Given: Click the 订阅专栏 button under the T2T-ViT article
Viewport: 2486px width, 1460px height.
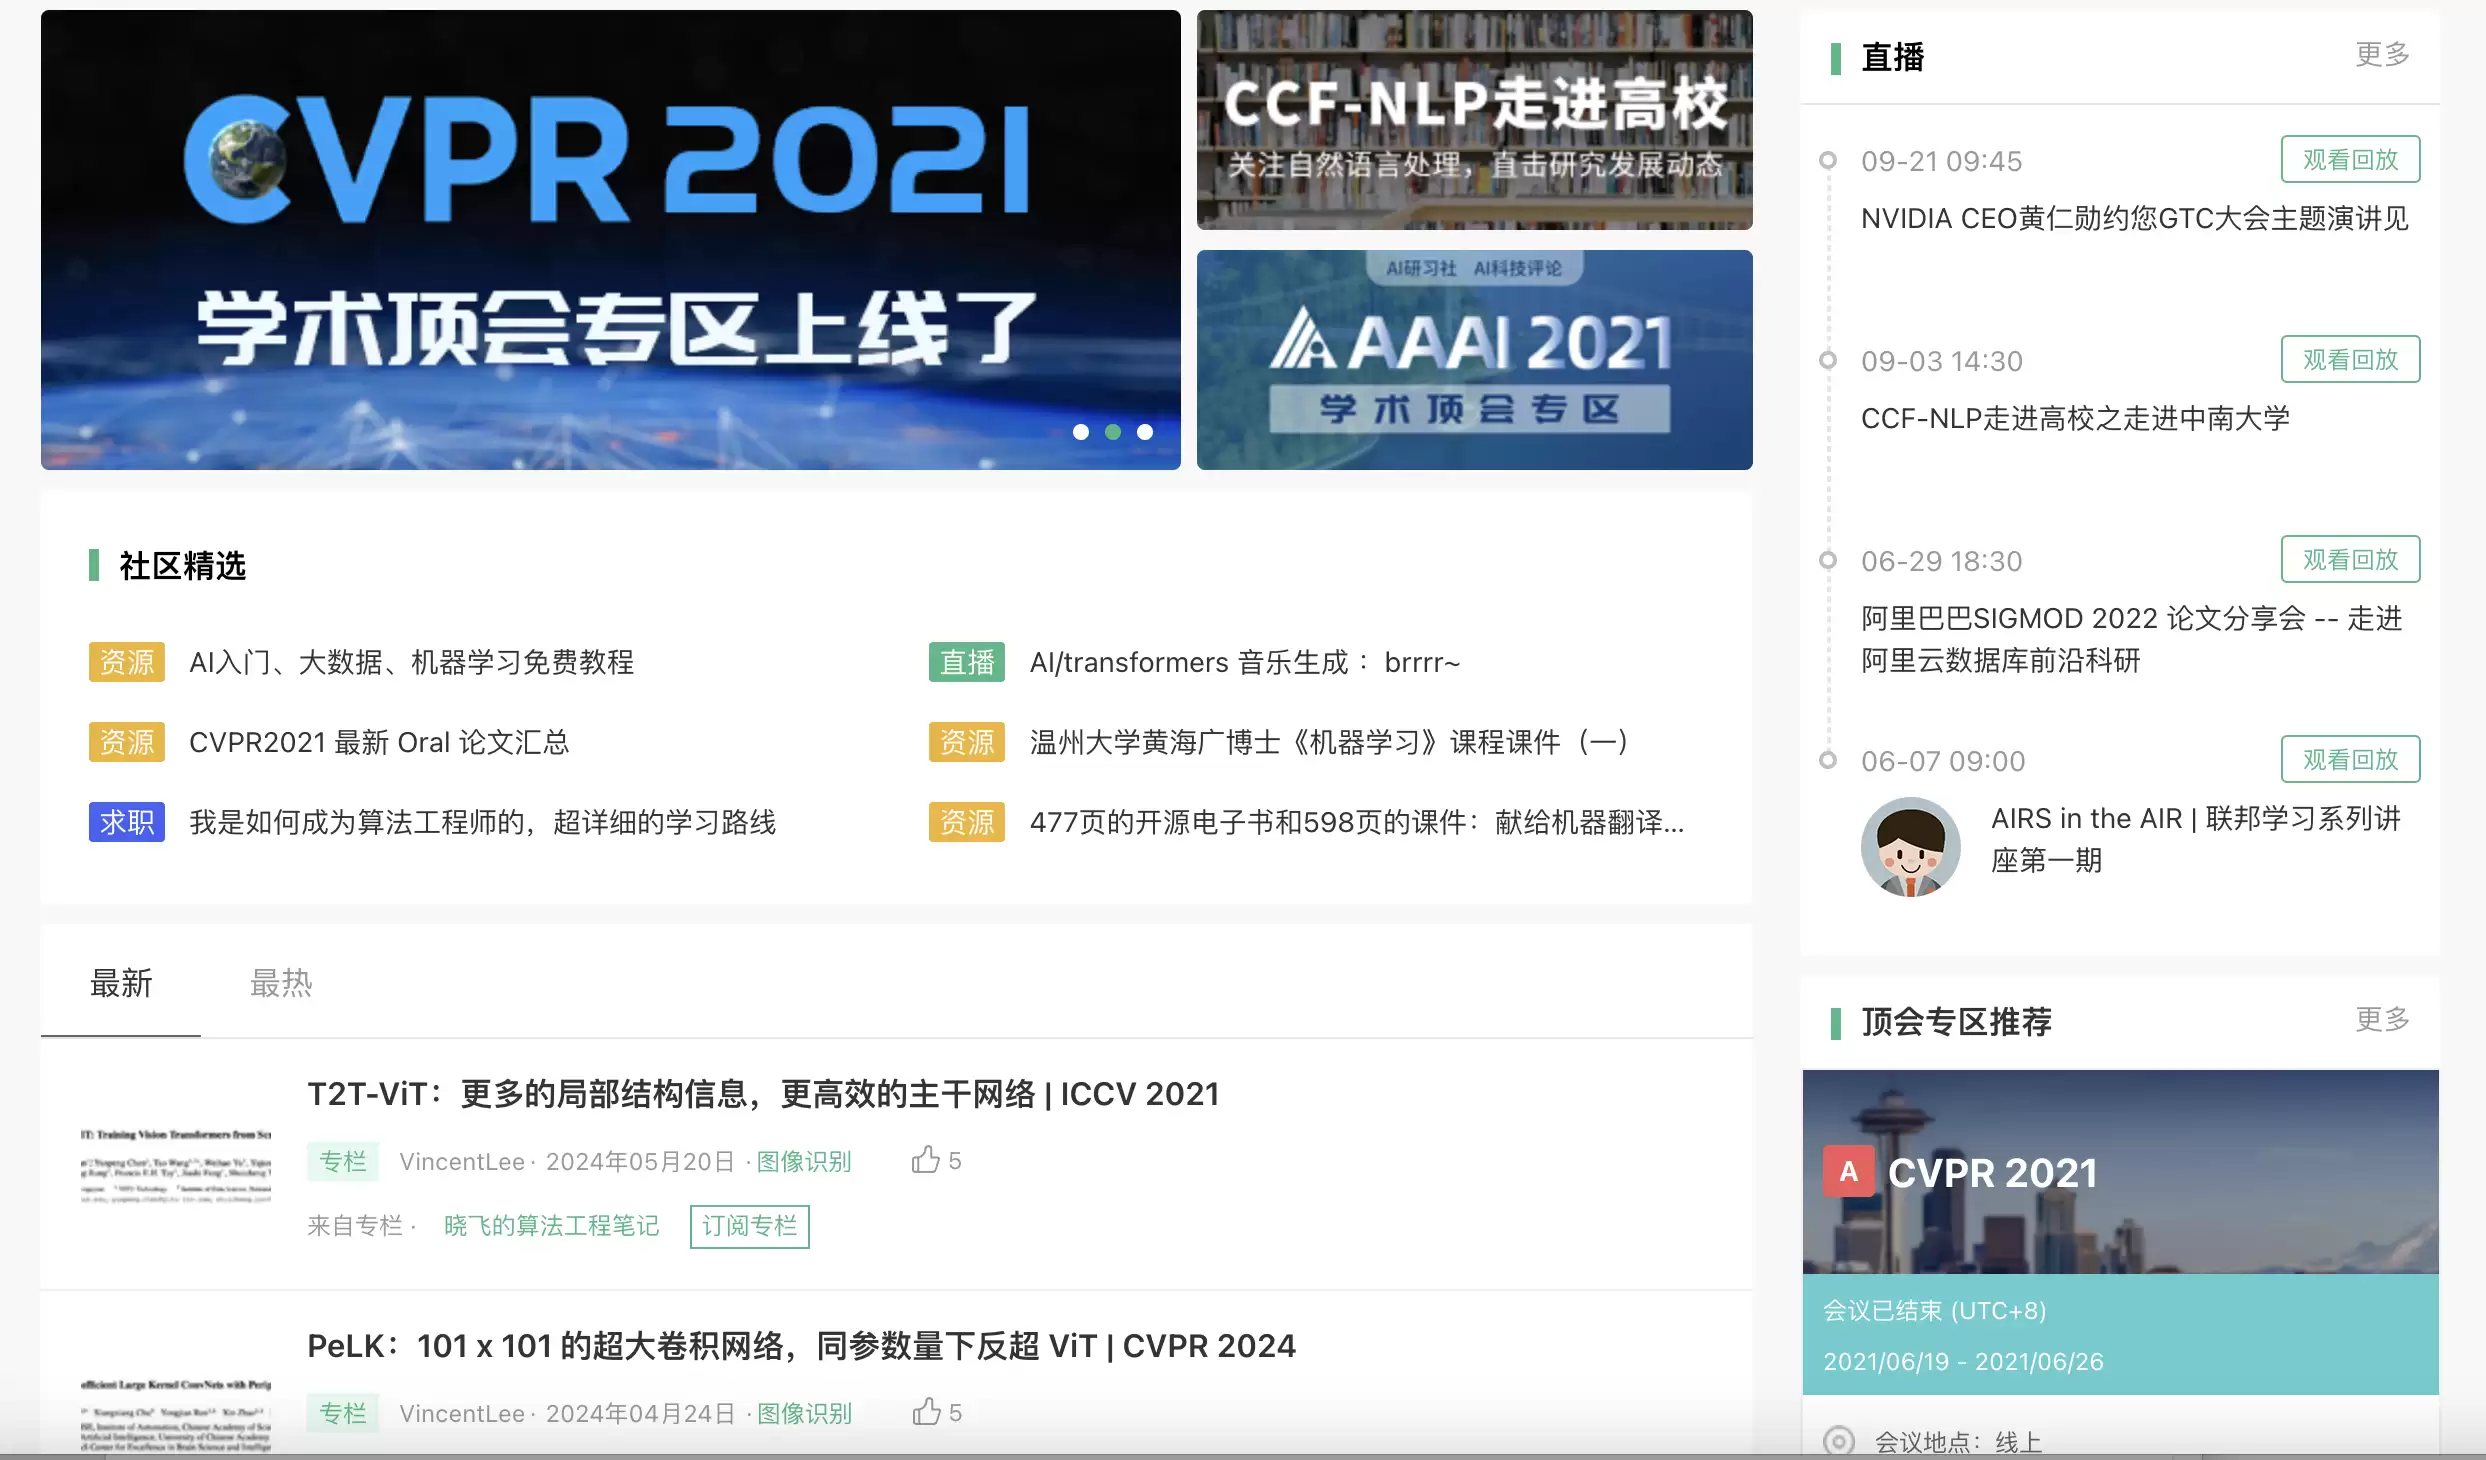Looking at the screenshot, I should pos(749,1226).
